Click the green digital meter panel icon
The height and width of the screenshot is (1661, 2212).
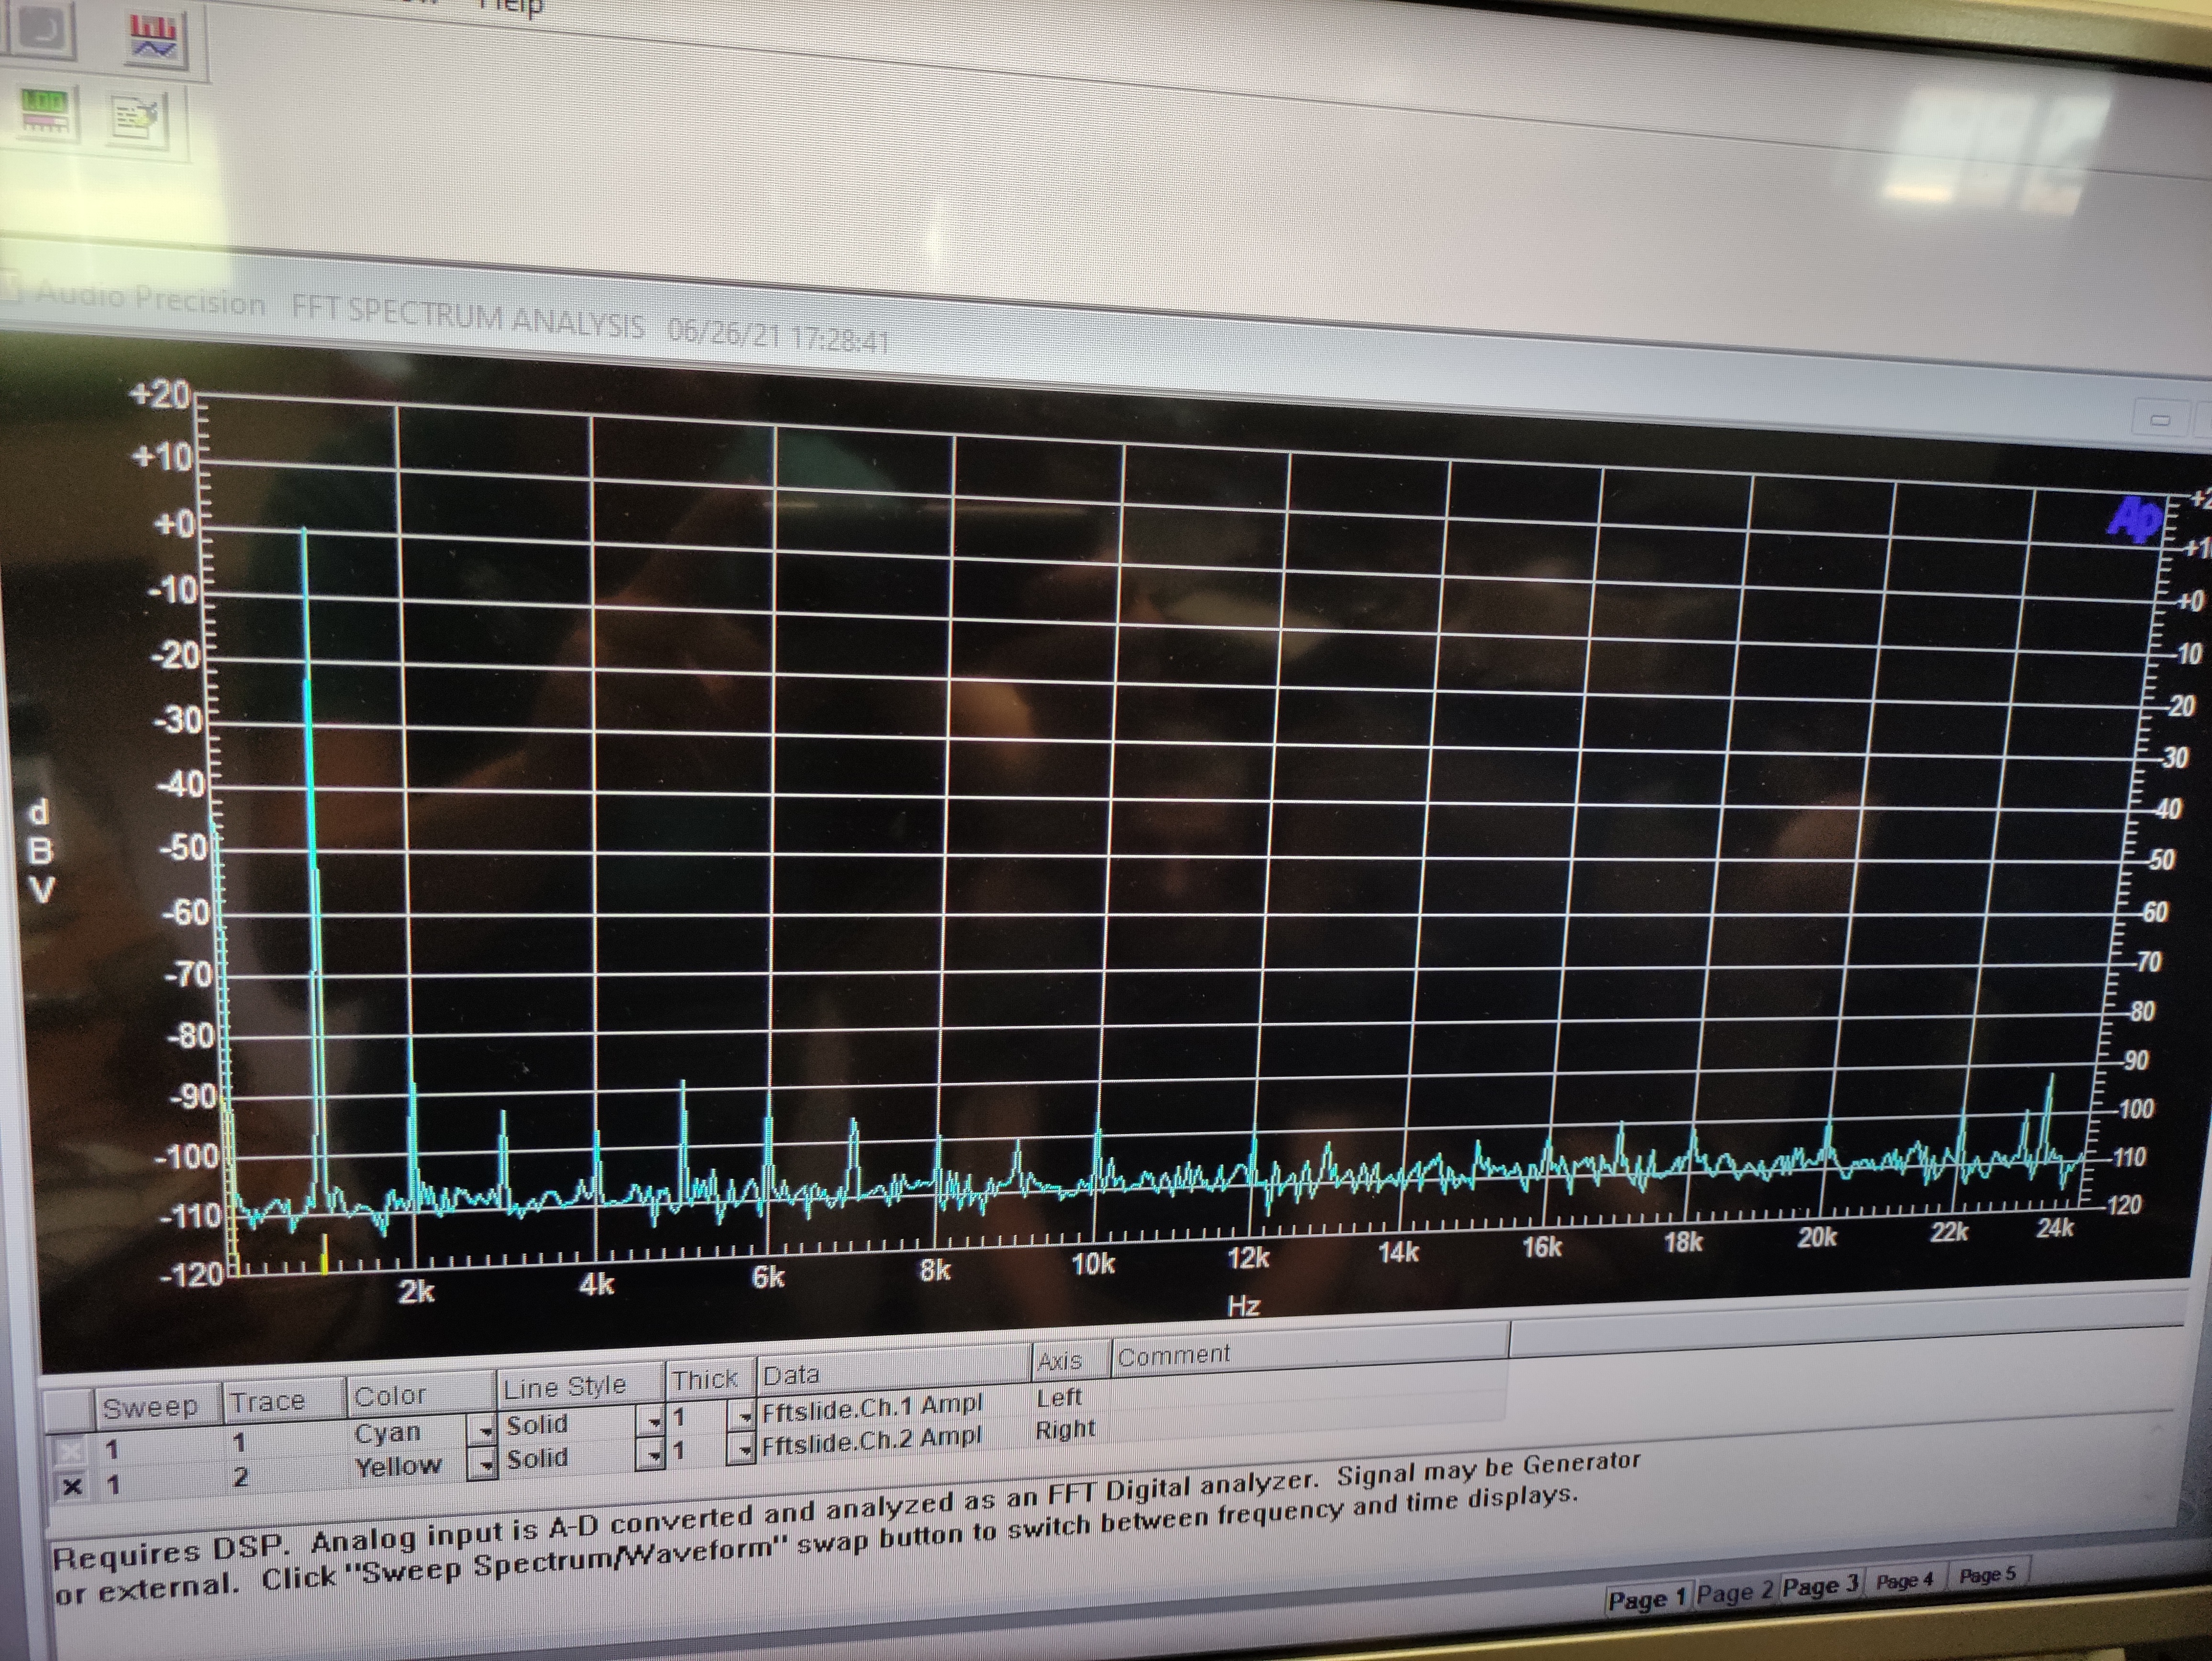click(x=45, y=111)
